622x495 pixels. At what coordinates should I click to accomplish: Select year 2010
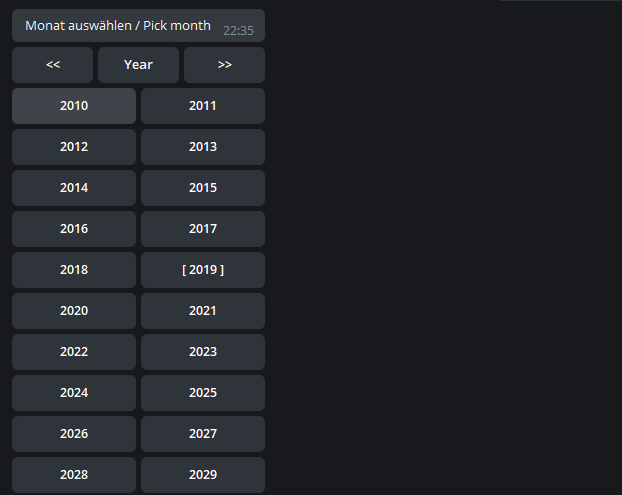tap(74, 106)
